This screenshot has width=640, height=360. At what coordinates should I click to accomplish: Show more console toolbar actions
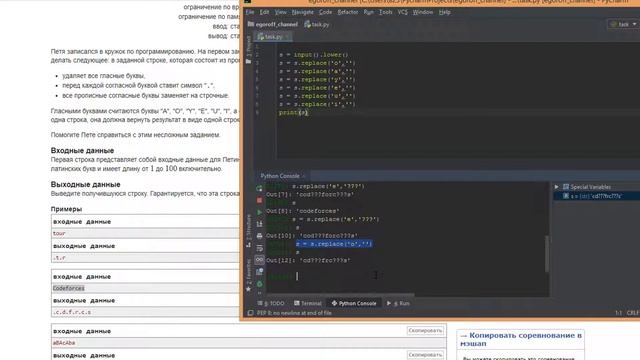(x=259, y=293)
